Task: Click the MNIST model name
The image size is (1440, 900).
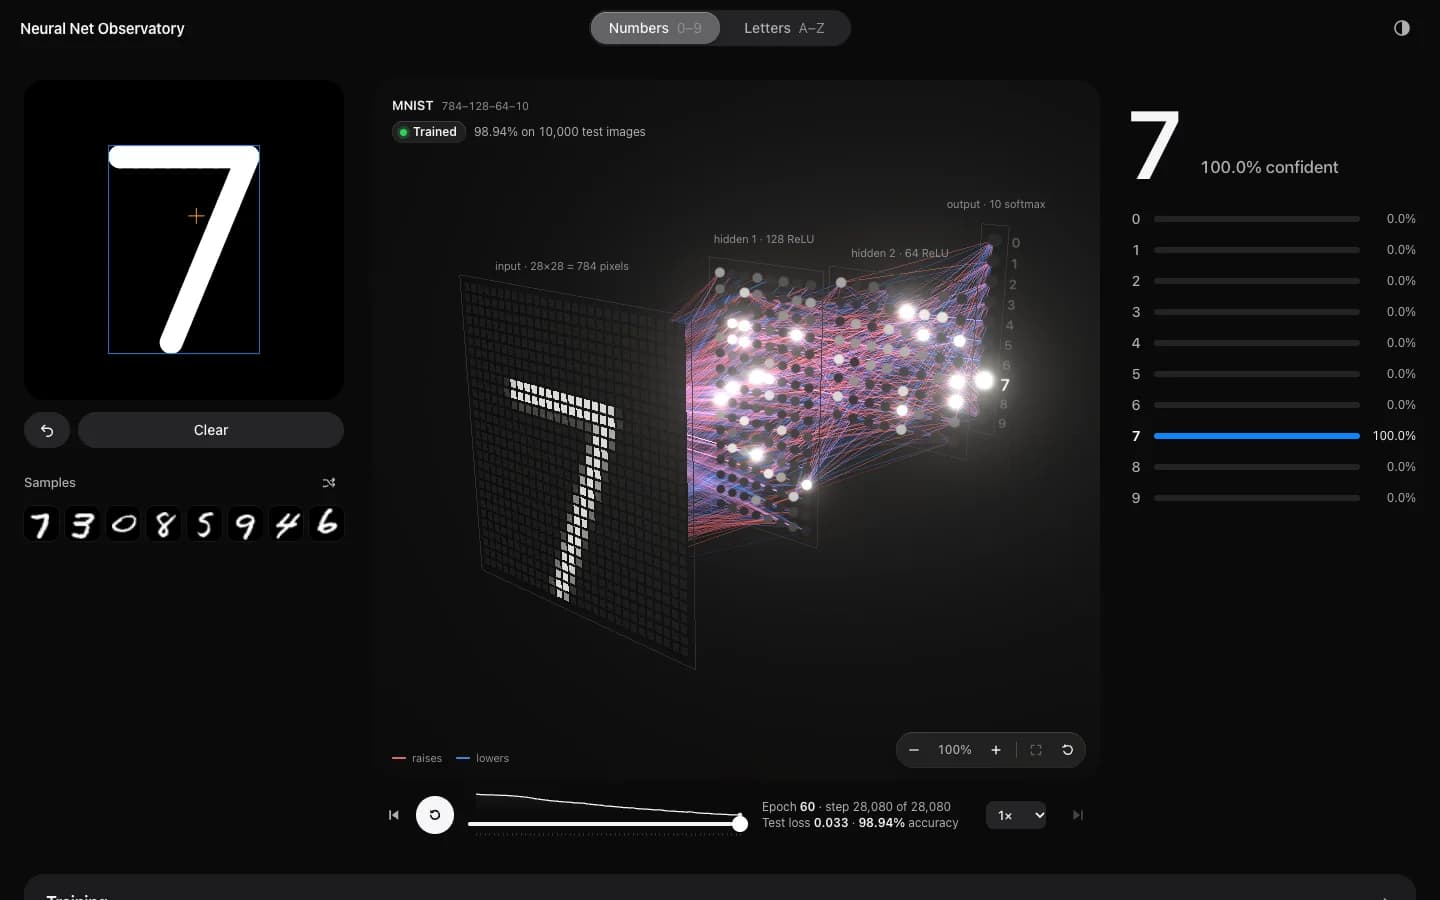Action: tap(412, 105)
